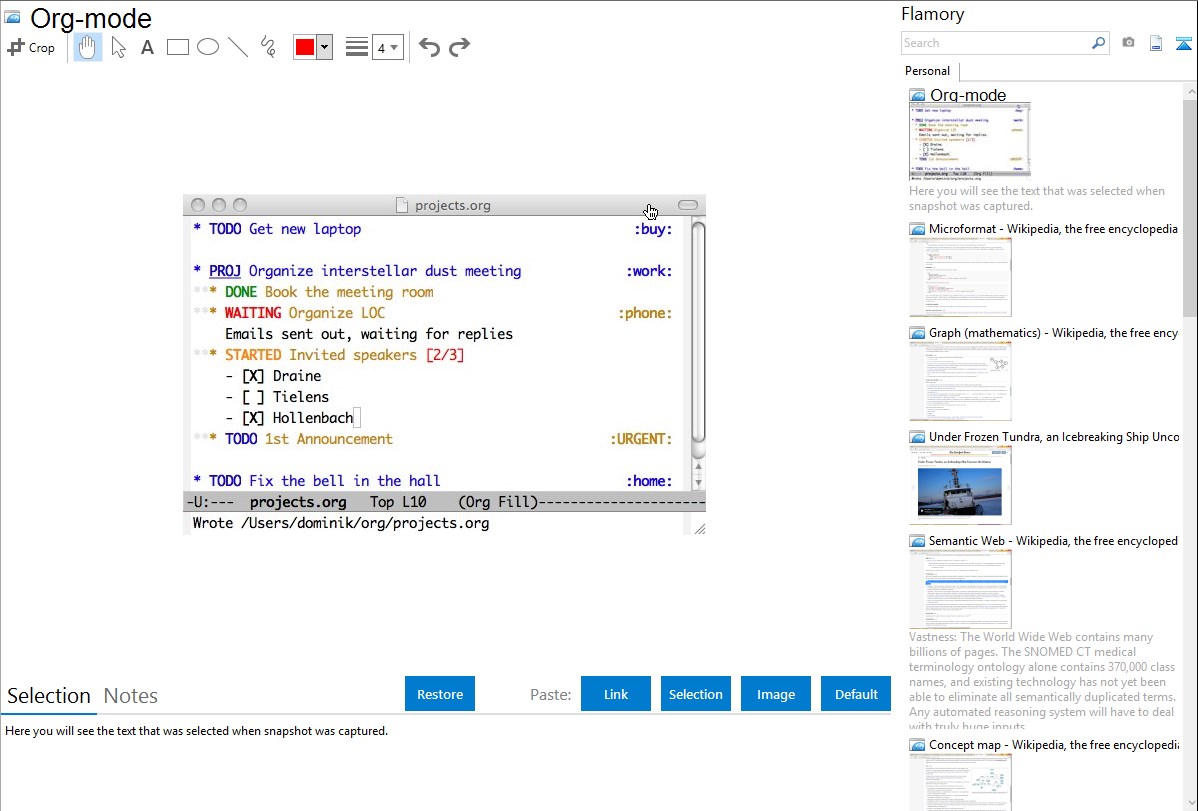This screenshot has width=1198, height=811.
Task: Click the sidebar vertical scrollbar thumb
Action: pyautogui.click(x=1190, y=206)
